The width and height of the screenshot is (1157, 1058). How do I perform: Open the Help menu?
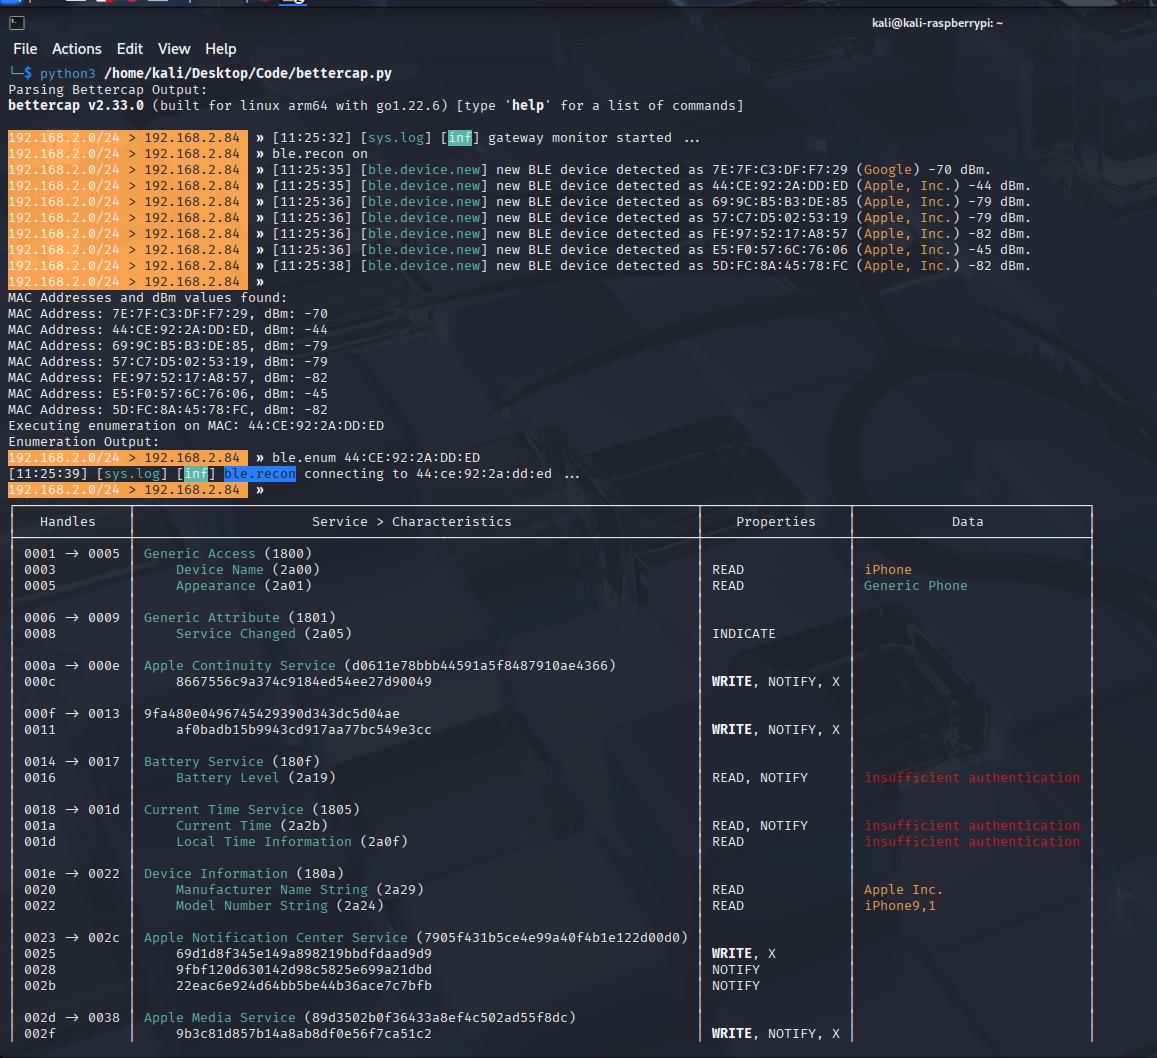point(221,49)
